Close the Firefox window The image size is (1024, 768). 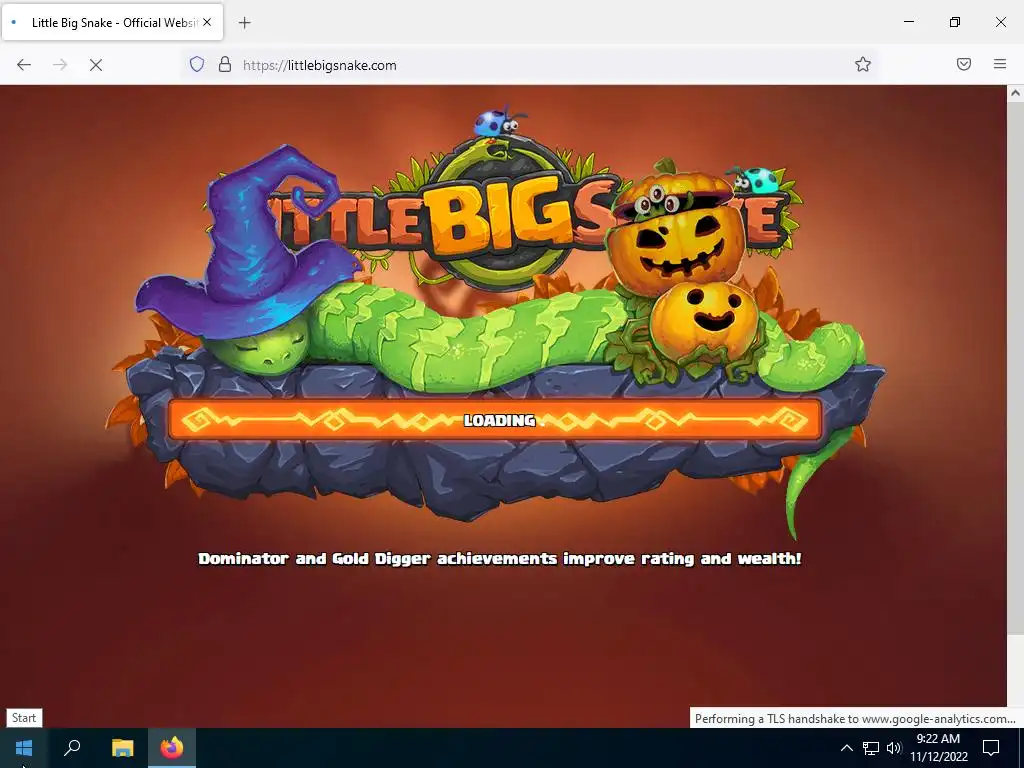pos(1000,22)
